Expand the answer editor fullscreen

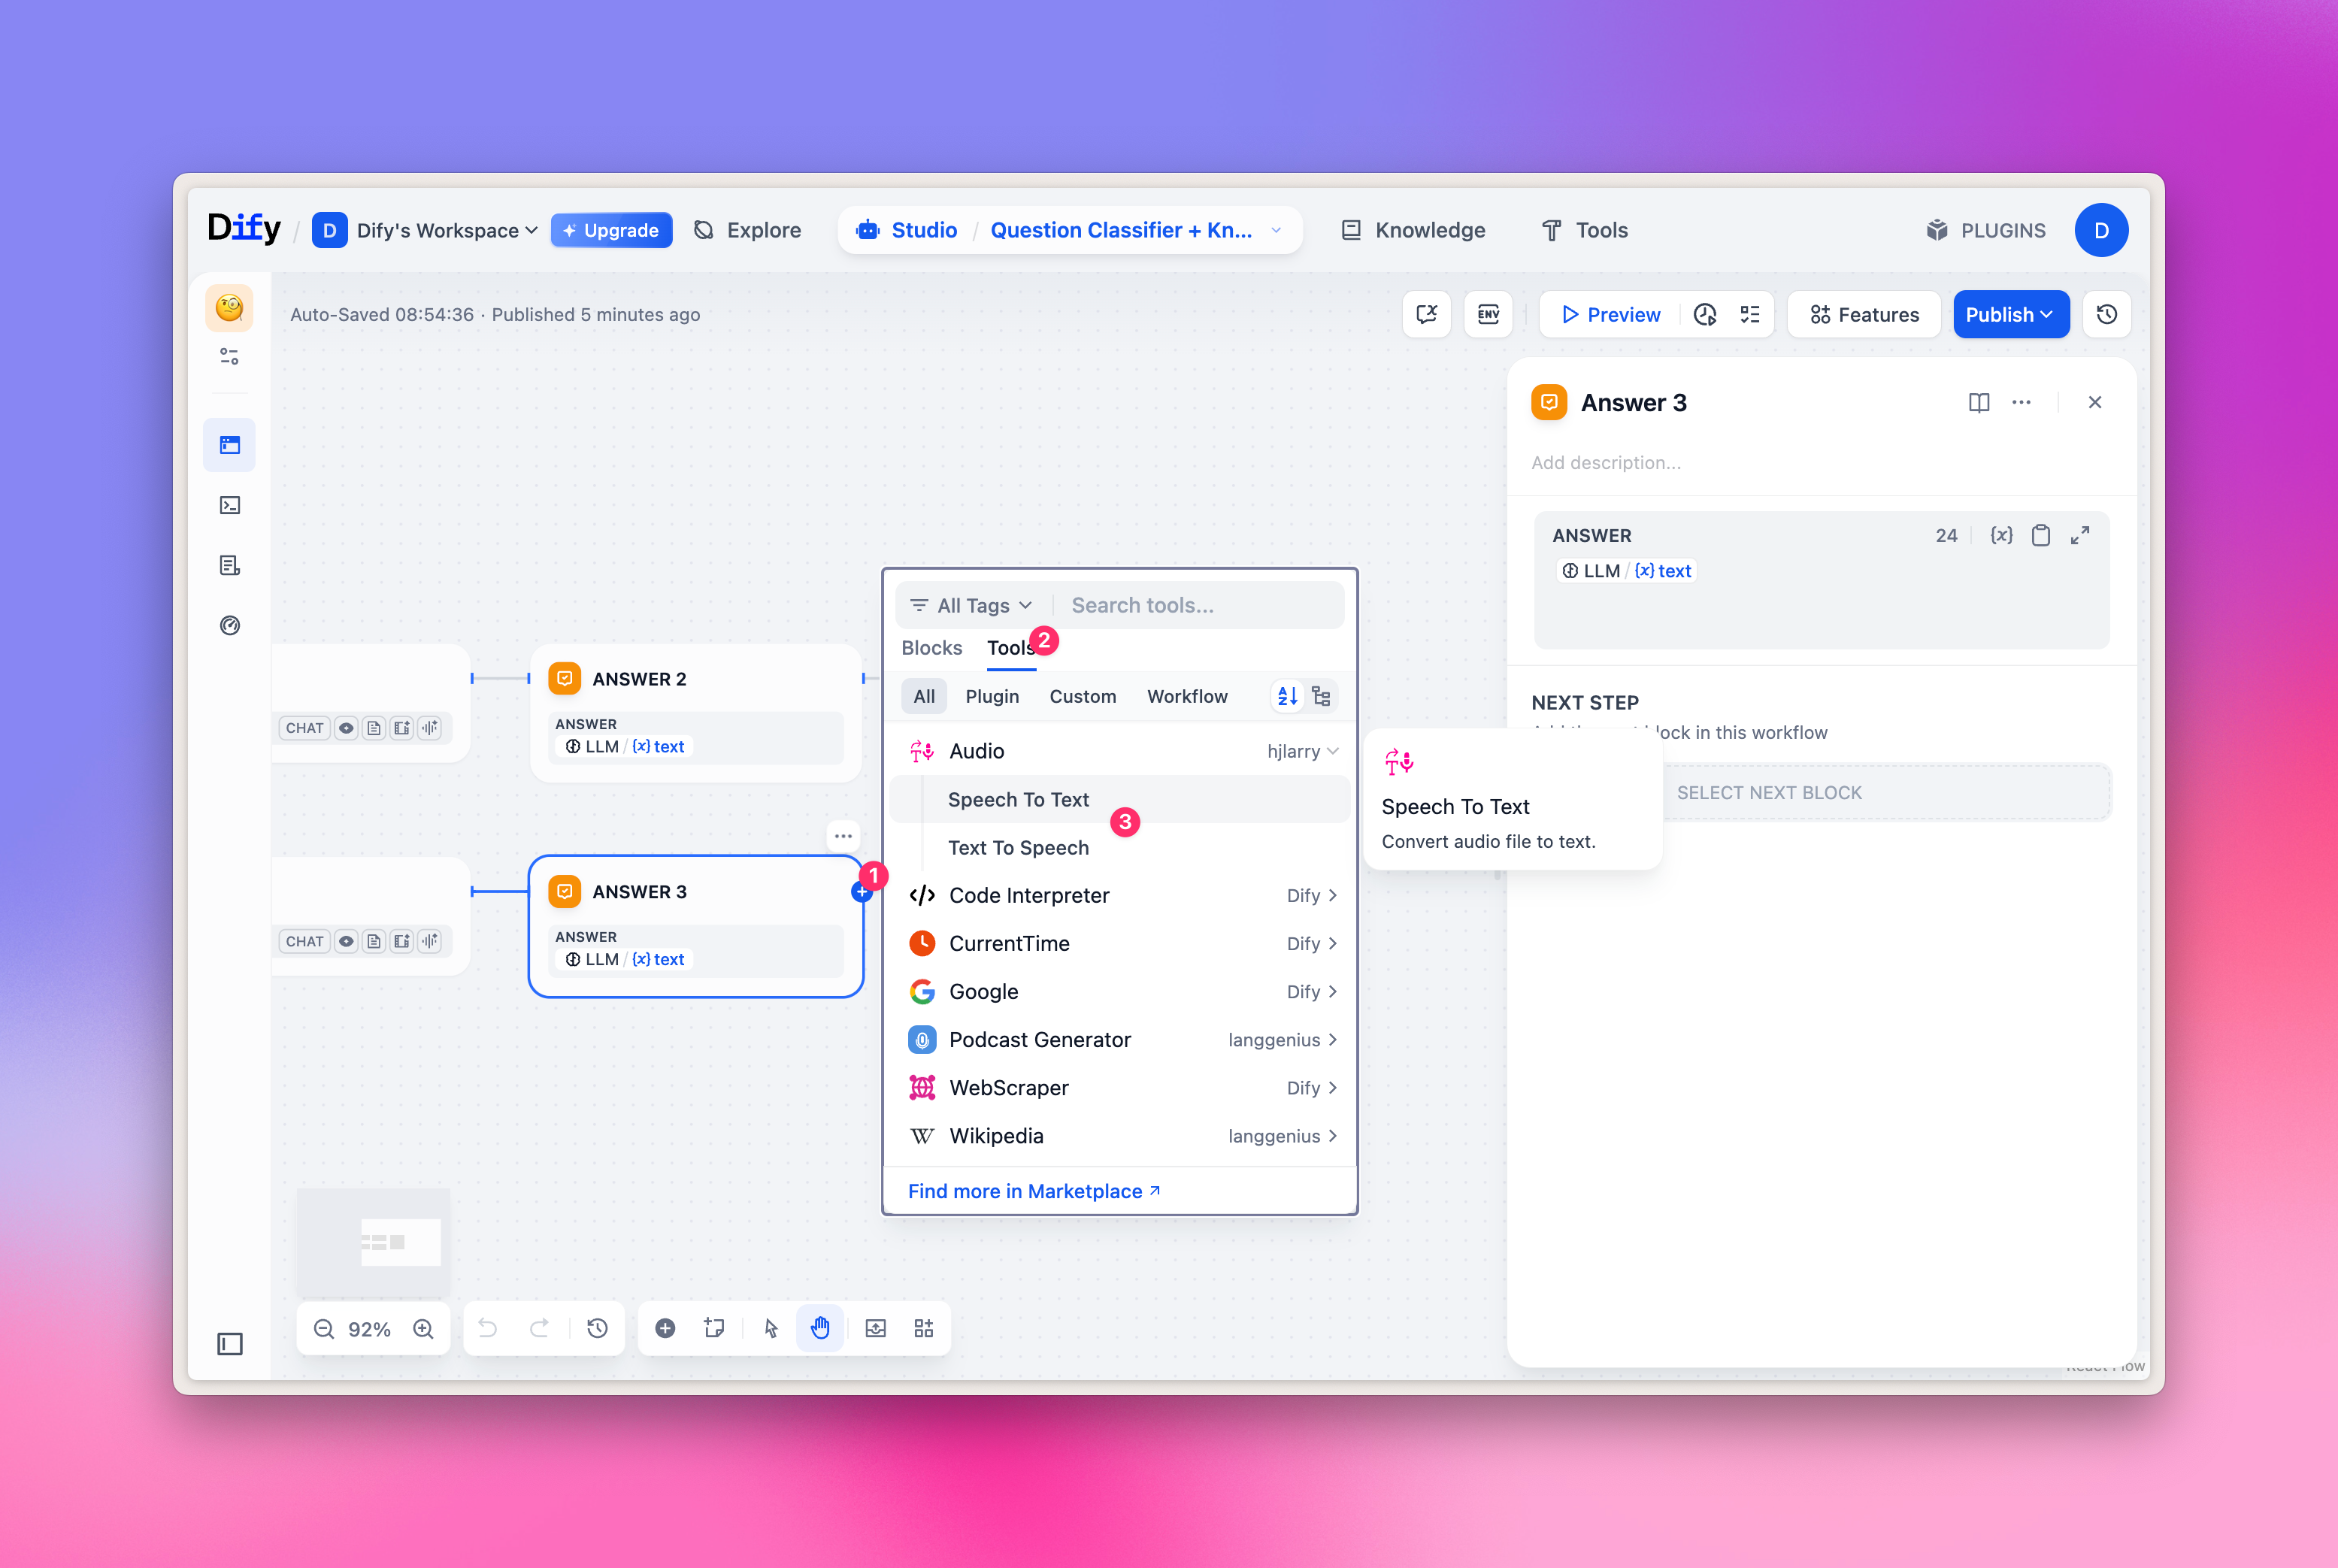pos(2080,536)
